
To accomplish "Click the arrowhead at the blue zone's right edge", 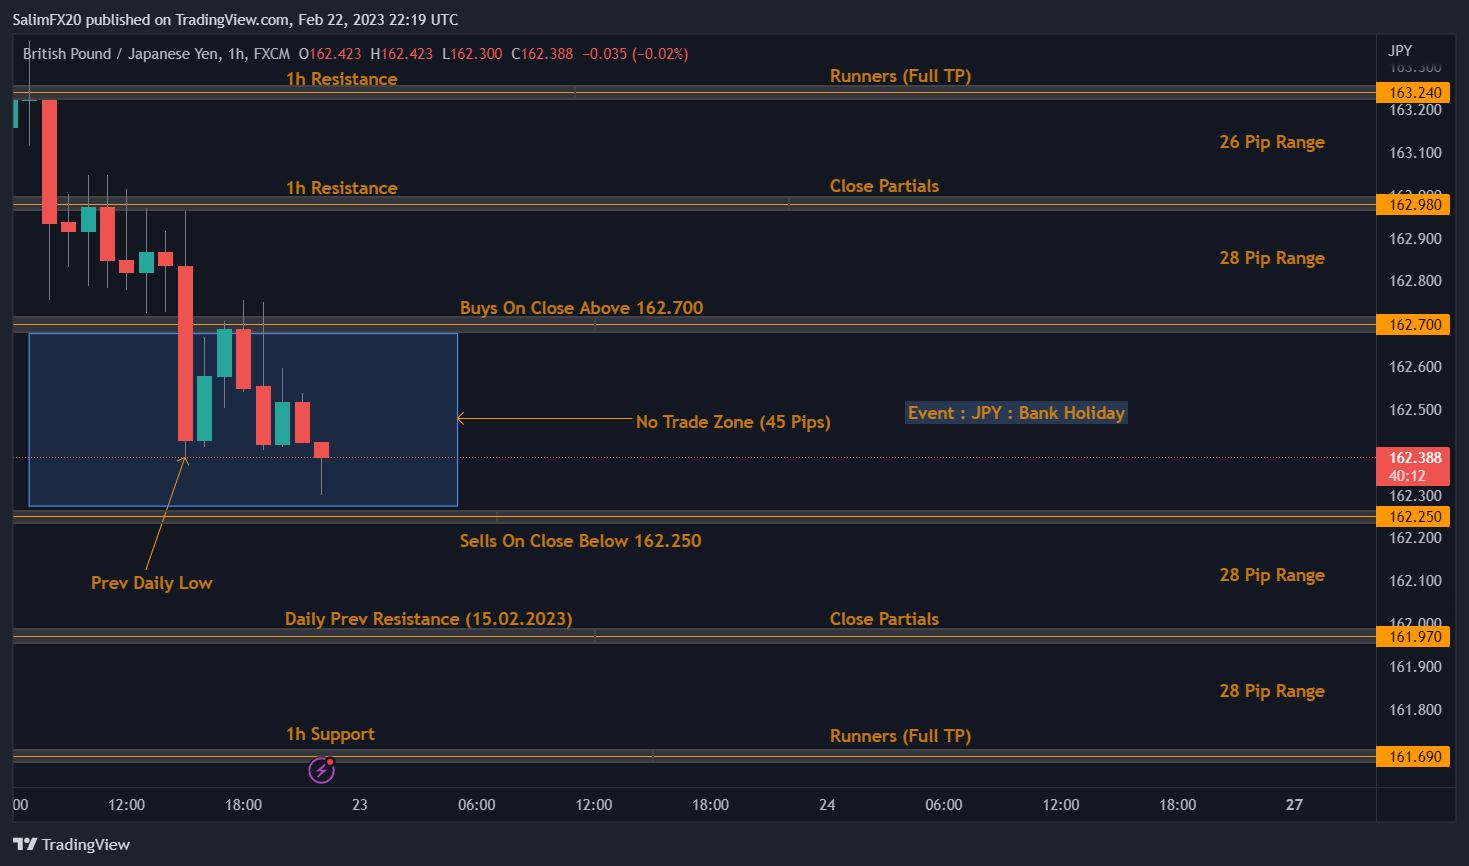I will click(461, 419).
